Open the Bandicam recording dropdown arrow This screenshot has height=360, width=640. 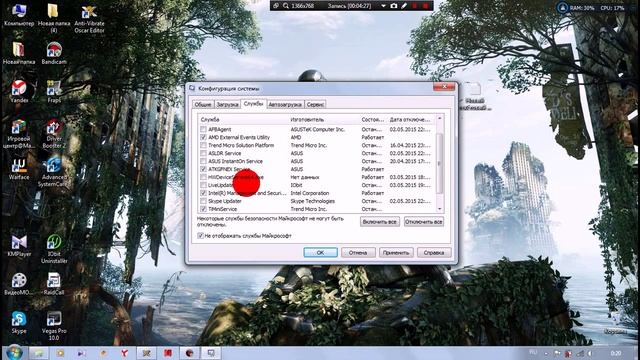click(383, 6)
